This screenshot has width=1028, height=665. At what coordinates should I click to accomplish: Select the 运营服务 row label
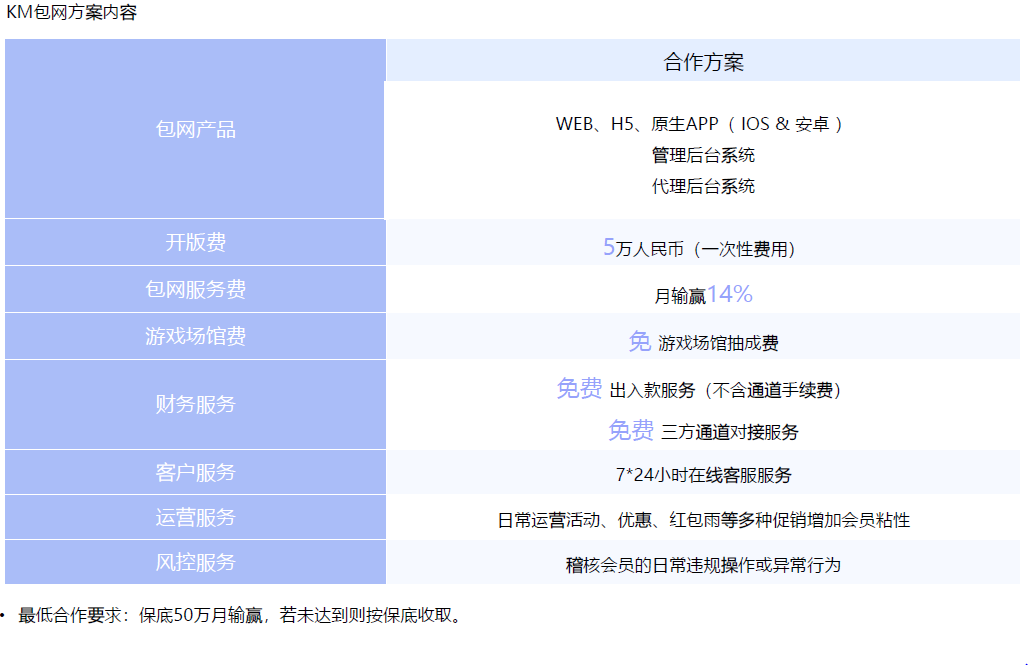195,517
